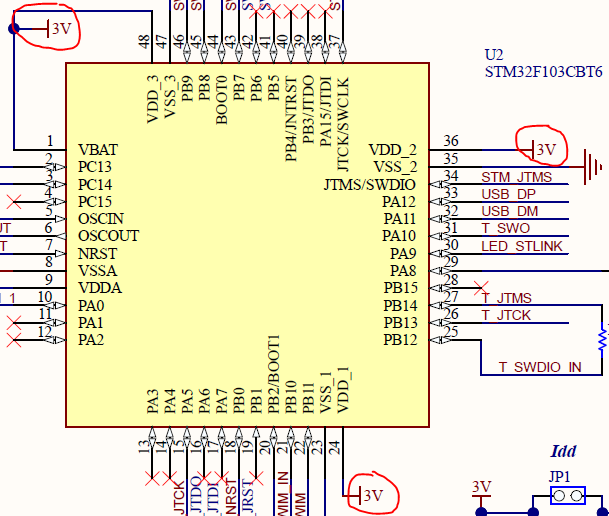The image size is (609, 516).
Task: Click the PA9 pin label
Action: coord(403,254)
